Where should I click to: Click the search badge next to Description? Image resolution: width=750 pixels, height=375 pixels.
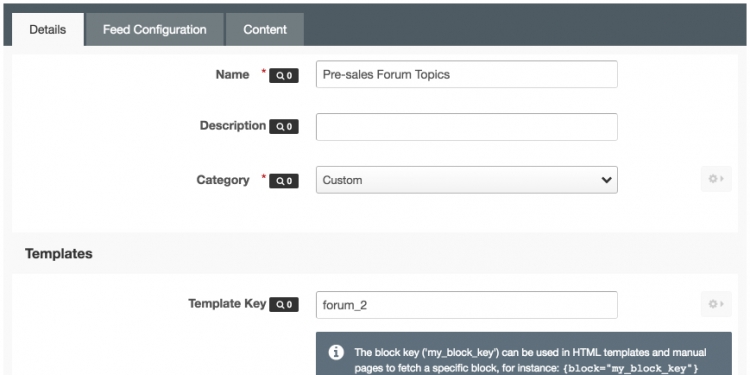(x=284, y=127)
